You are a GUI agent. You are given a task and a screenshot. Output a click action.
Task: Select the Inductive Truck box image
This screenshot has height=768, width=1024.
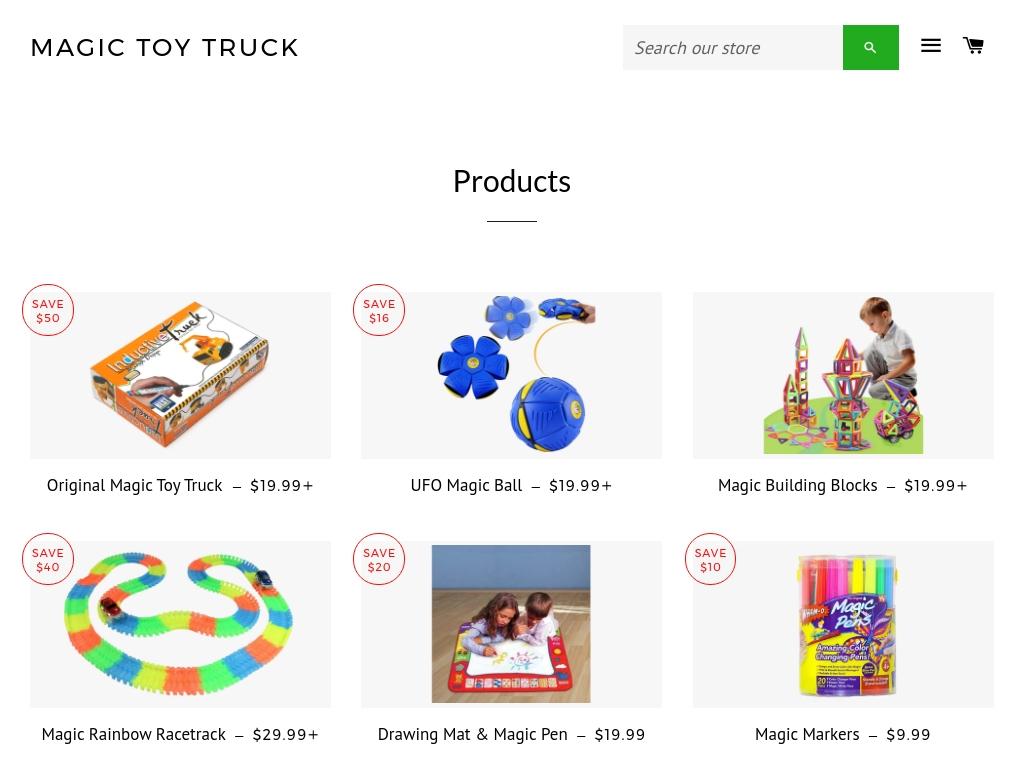click(x=180, y=376)
